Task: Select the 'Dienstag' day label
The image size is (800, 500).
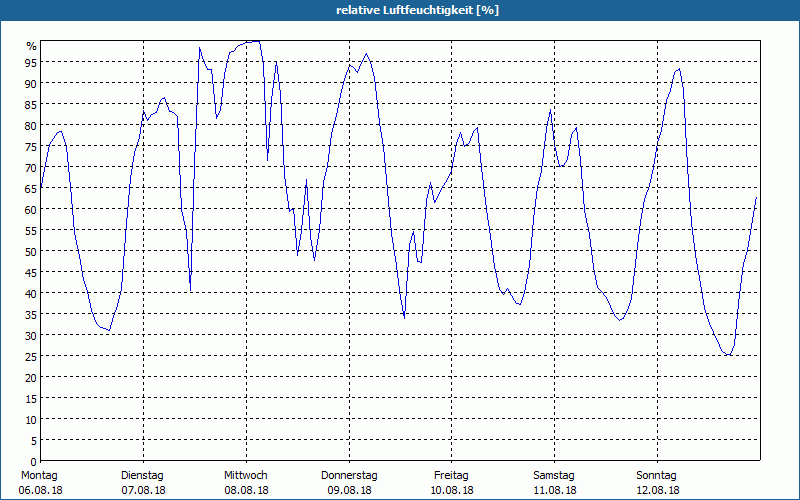Action: tap(142, 475)
